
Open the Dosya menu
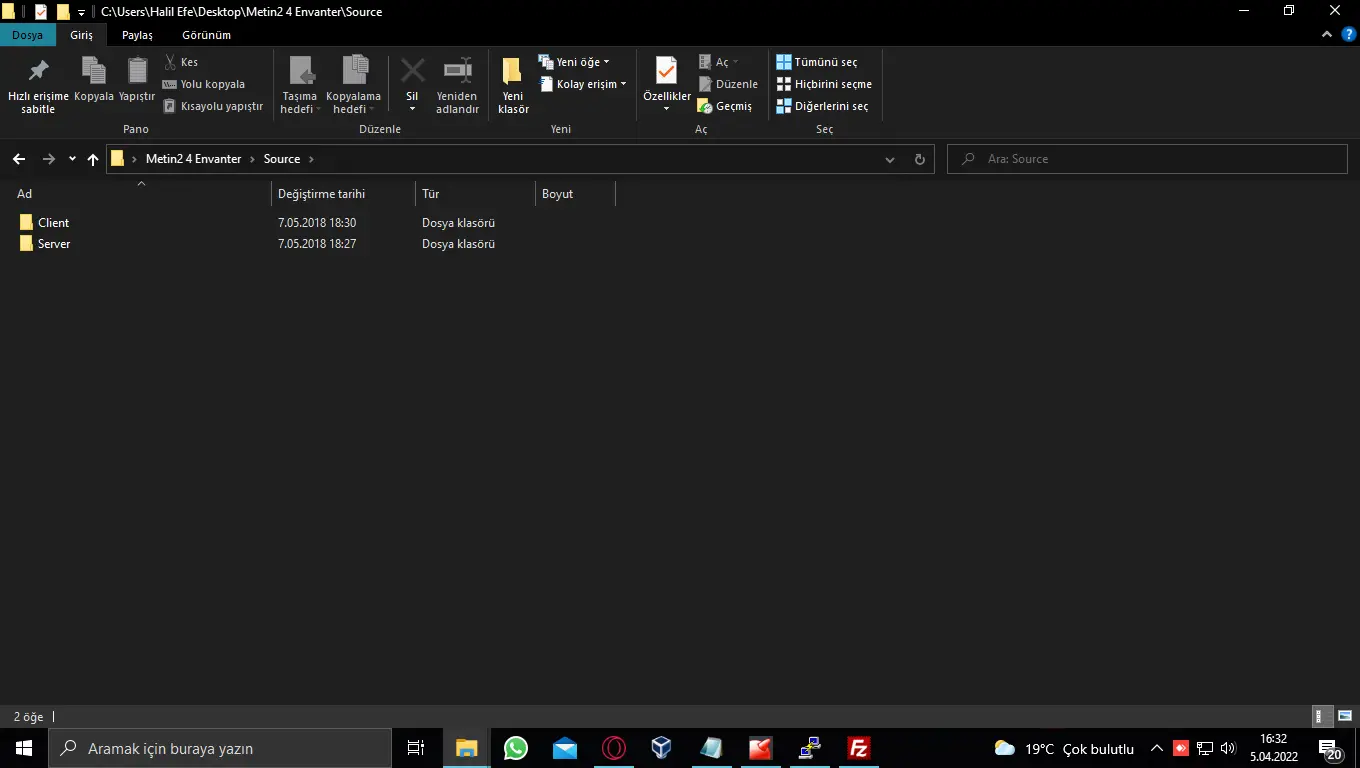click(28, 35)
